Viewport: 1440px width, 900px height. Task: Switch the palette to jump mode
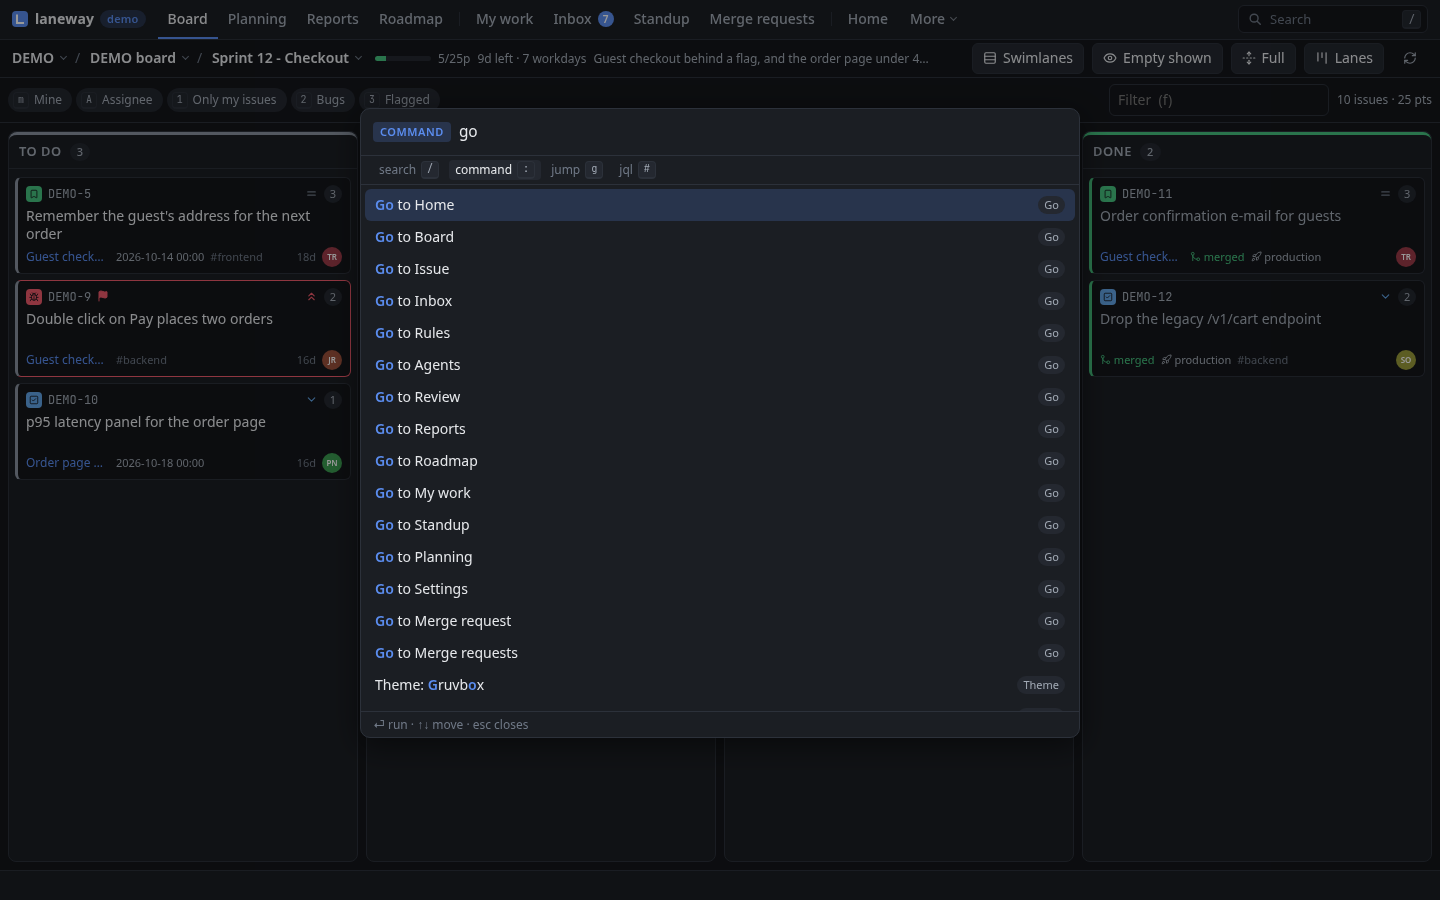click(x=576, y=170)
